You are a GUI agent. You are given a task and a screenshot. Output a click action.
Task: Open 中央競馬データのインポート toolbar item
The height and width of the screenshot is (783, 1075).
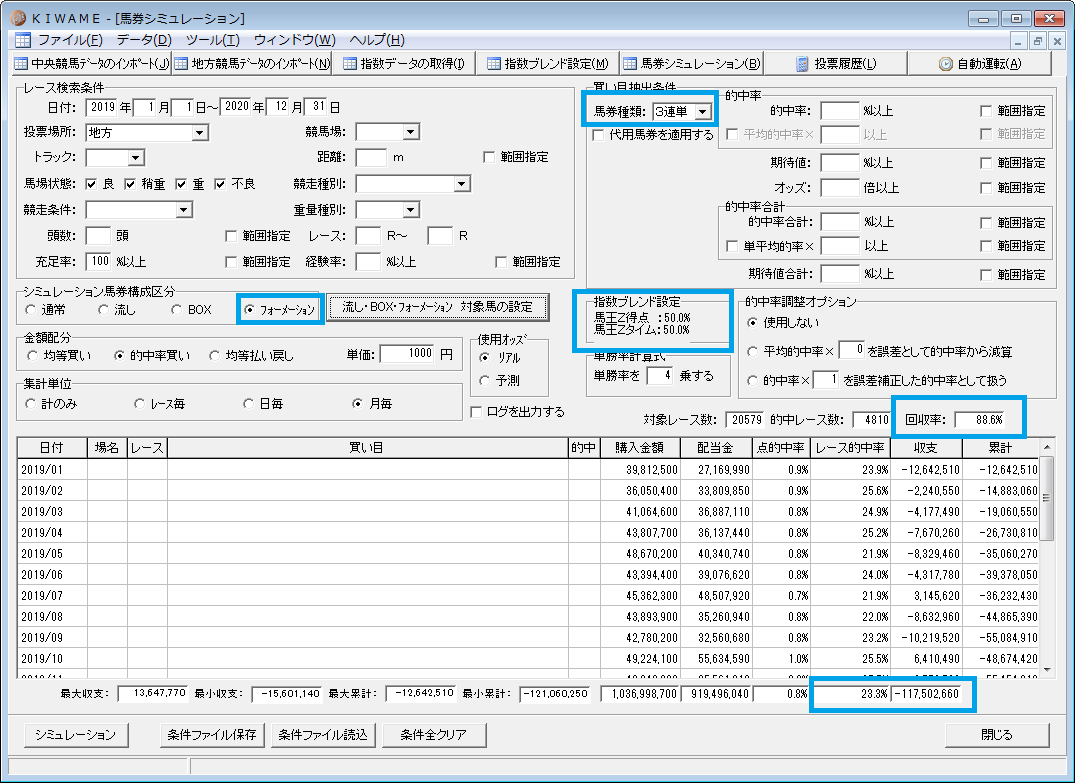92,64
